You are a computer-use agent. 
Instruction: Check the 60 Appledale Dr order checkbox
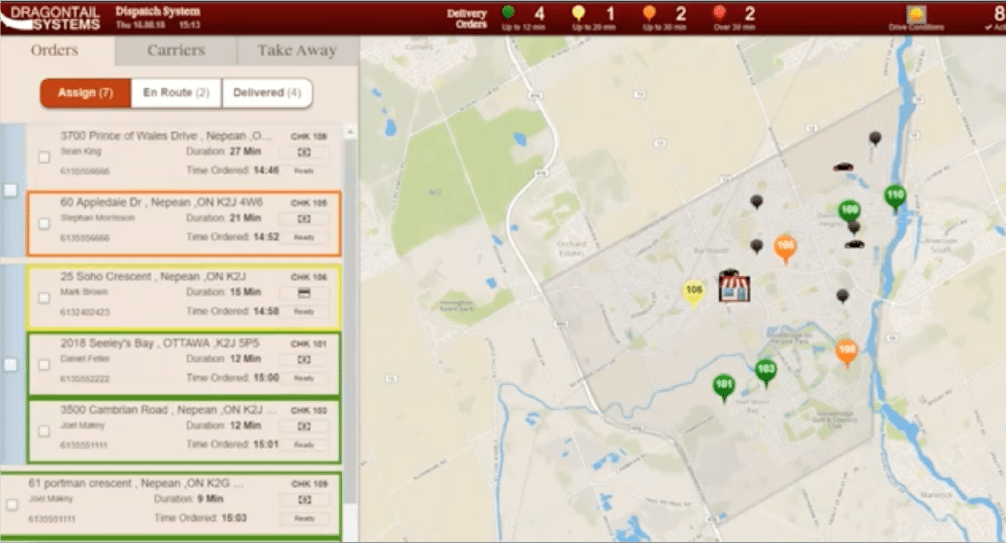coord(44,223)
